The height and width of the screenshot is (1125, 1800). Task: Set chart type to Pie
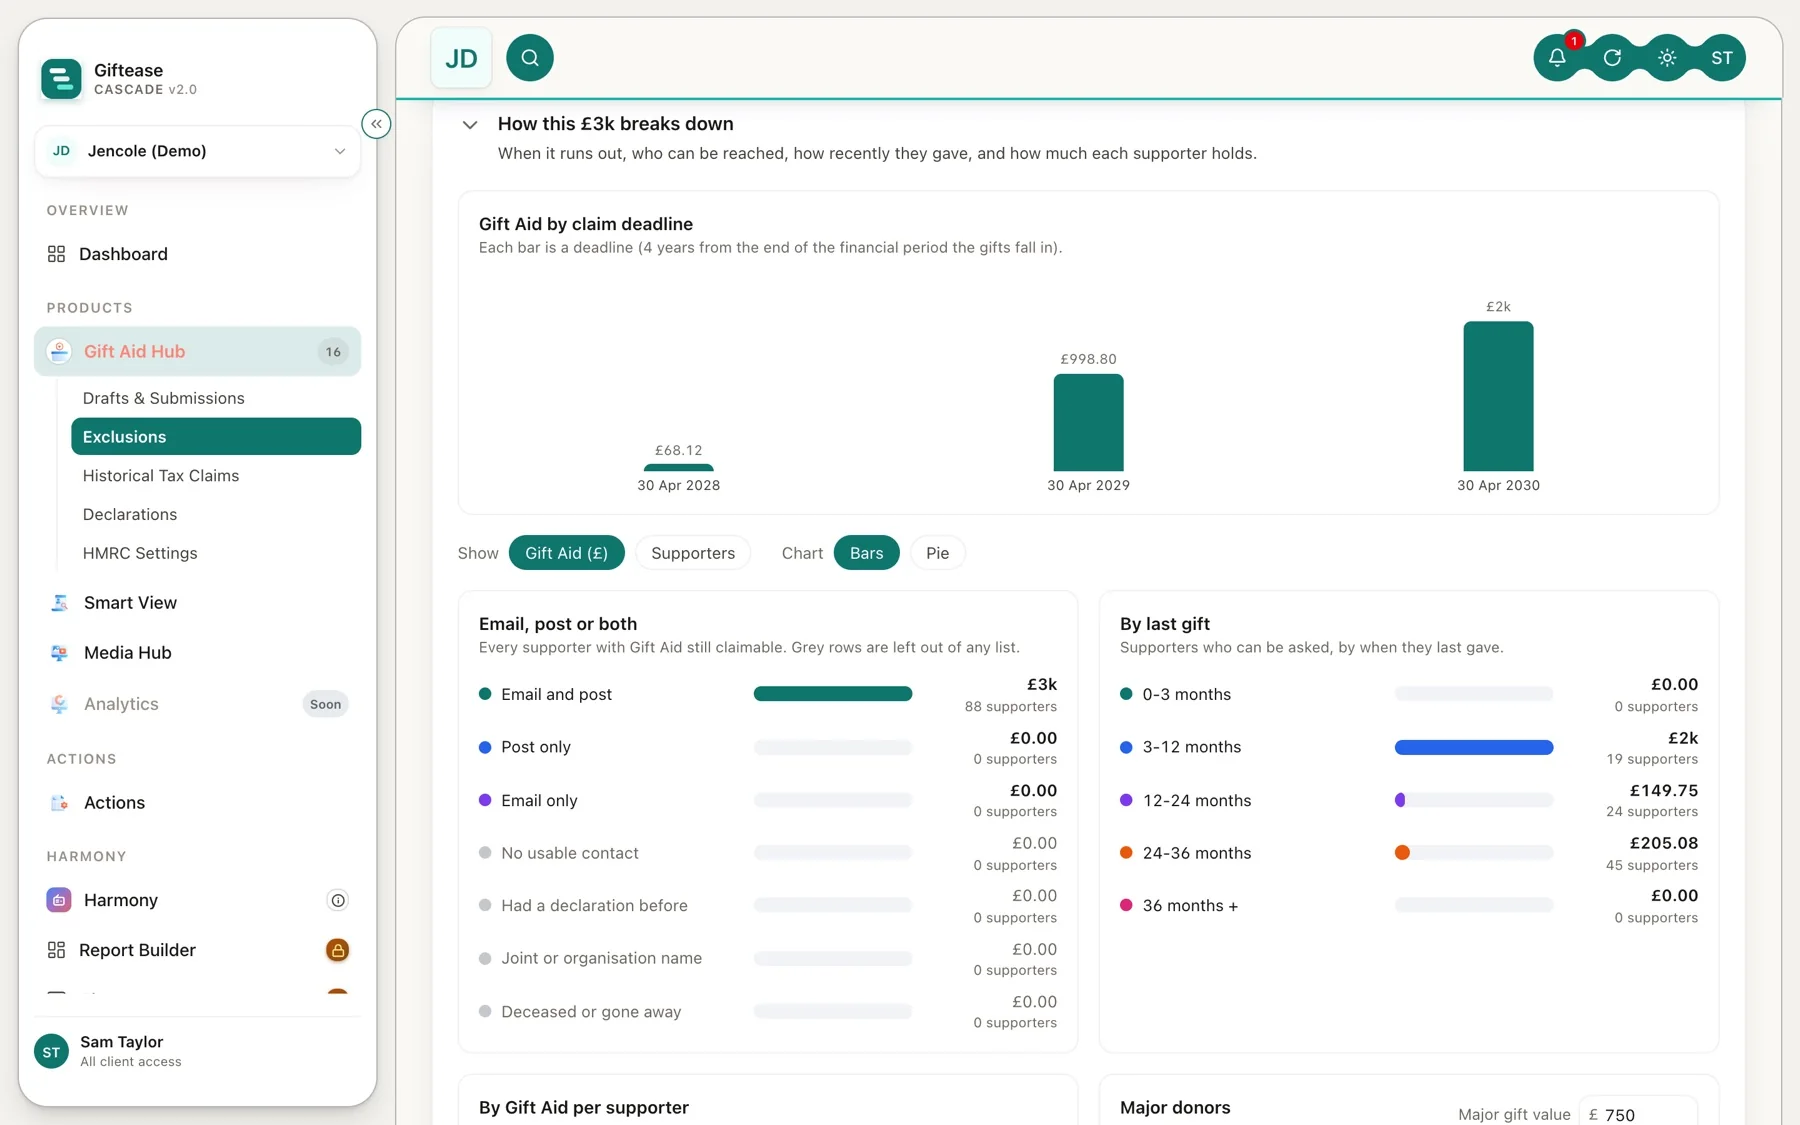937,553
